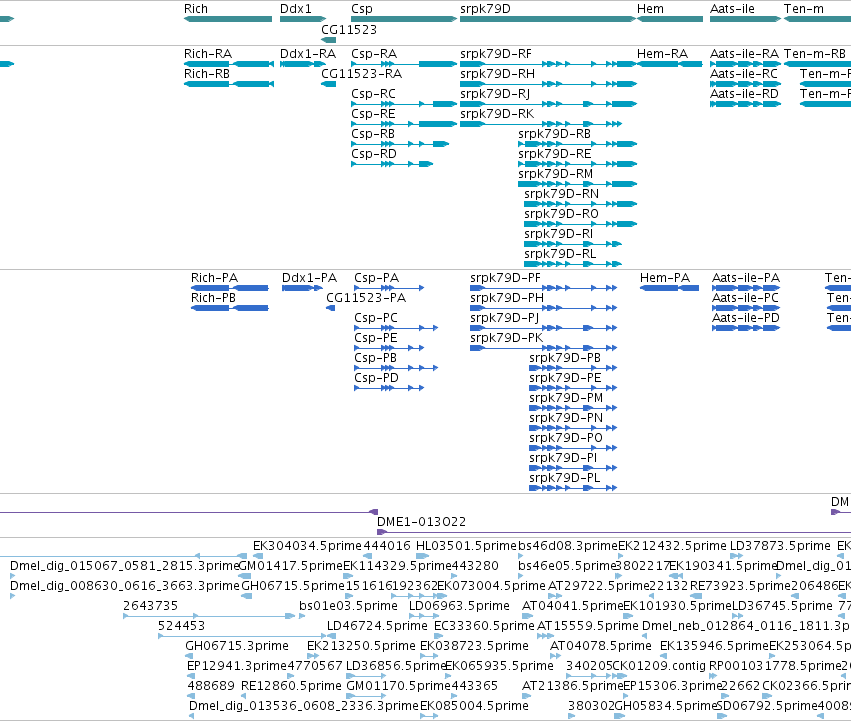This screenshot has height=721, width=851.
Task: Select the Ten-m gene label
Action: [804, 9]
